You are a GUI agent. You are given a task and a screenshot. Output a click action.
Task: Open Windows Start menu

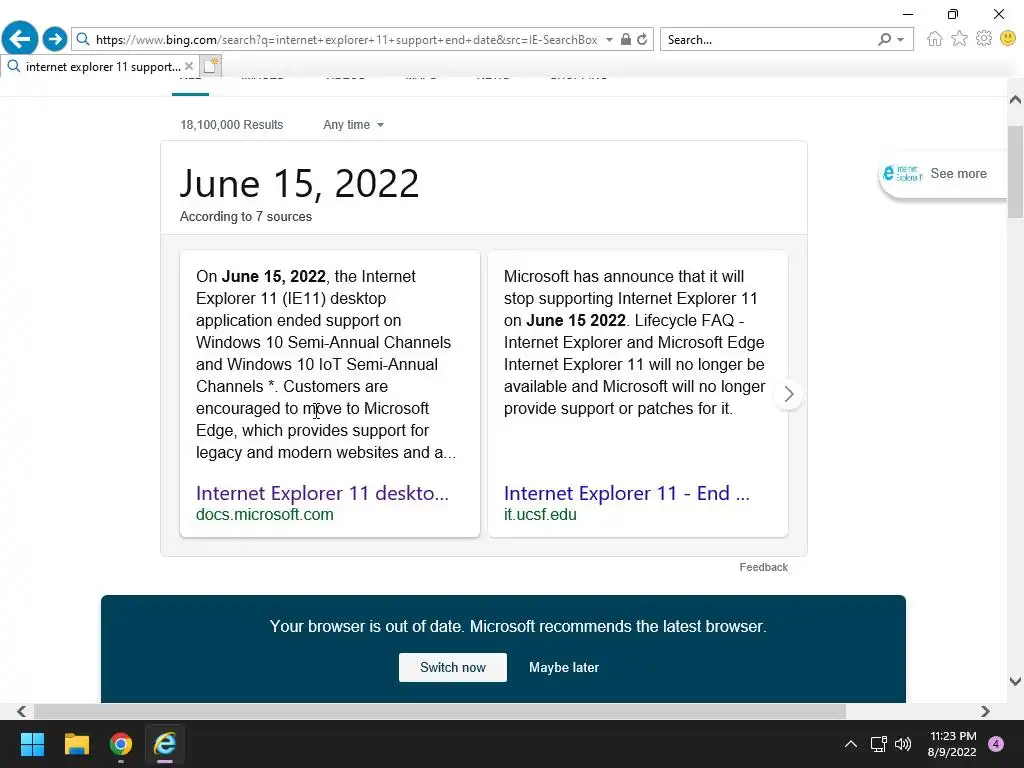32,744
